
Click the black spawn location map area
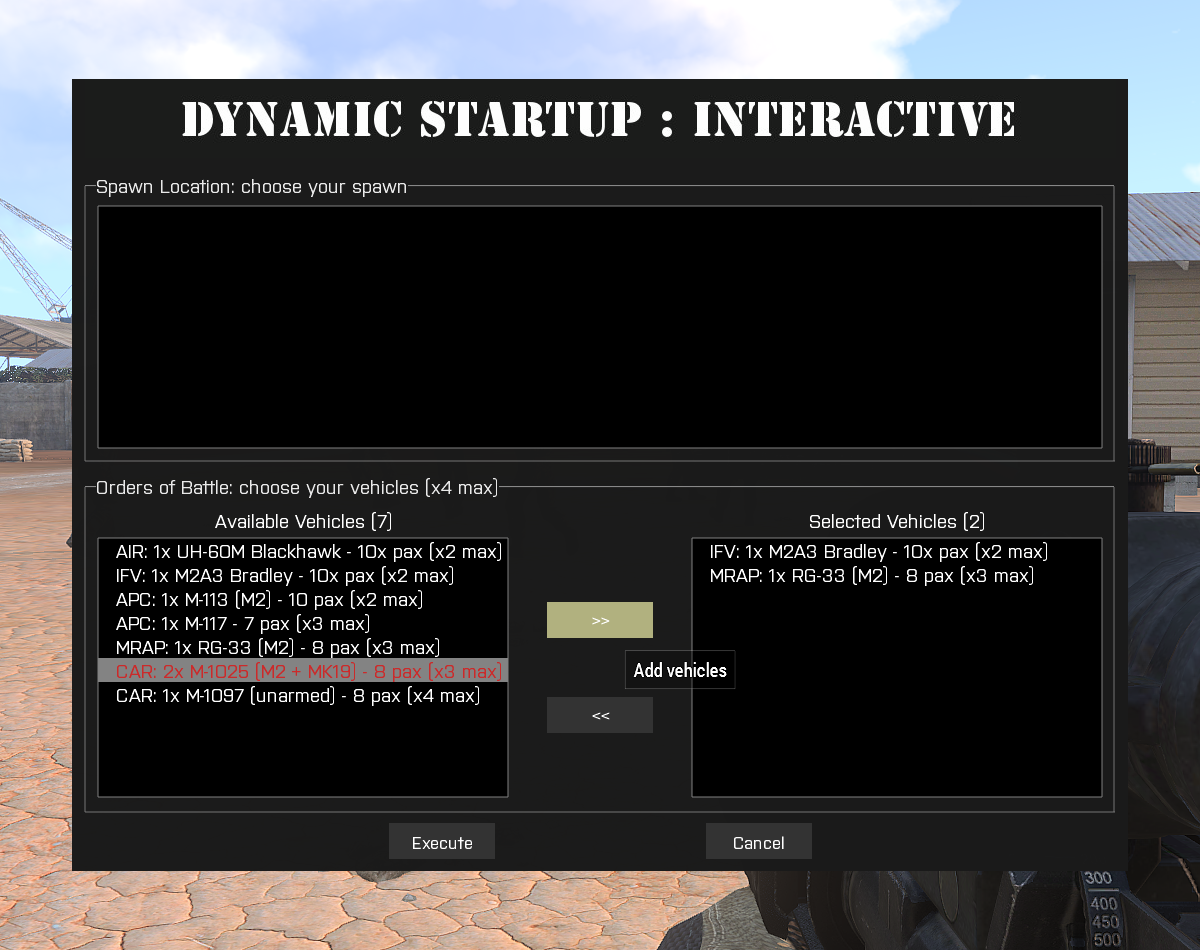point(600,327)
